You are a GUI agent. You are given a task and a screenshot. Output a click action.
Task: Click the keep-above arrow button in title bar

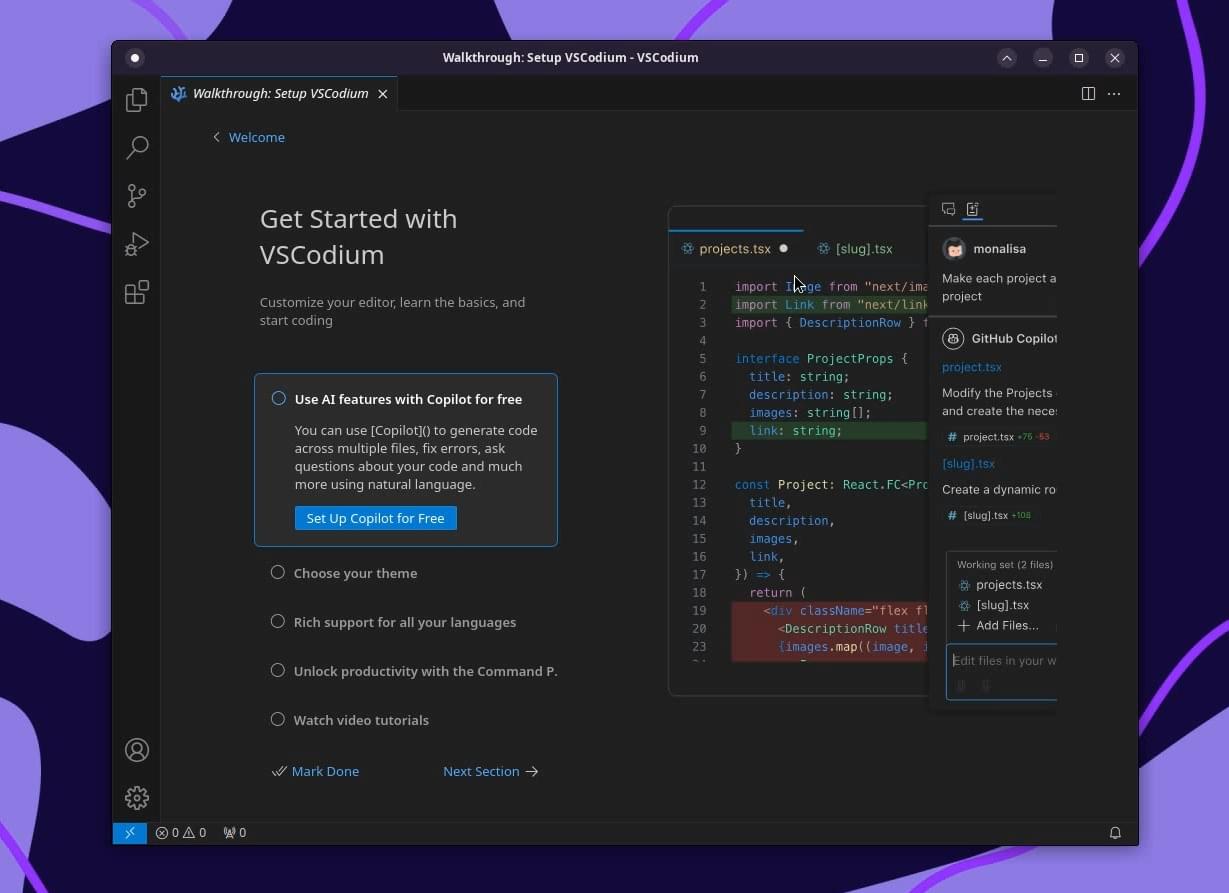[x=1007, y=58]
